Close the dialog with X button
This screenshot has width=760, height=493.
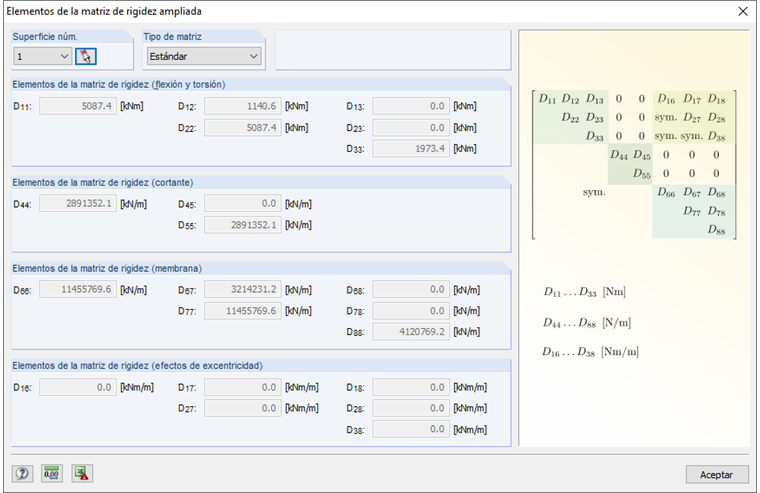tap(743, 11)
